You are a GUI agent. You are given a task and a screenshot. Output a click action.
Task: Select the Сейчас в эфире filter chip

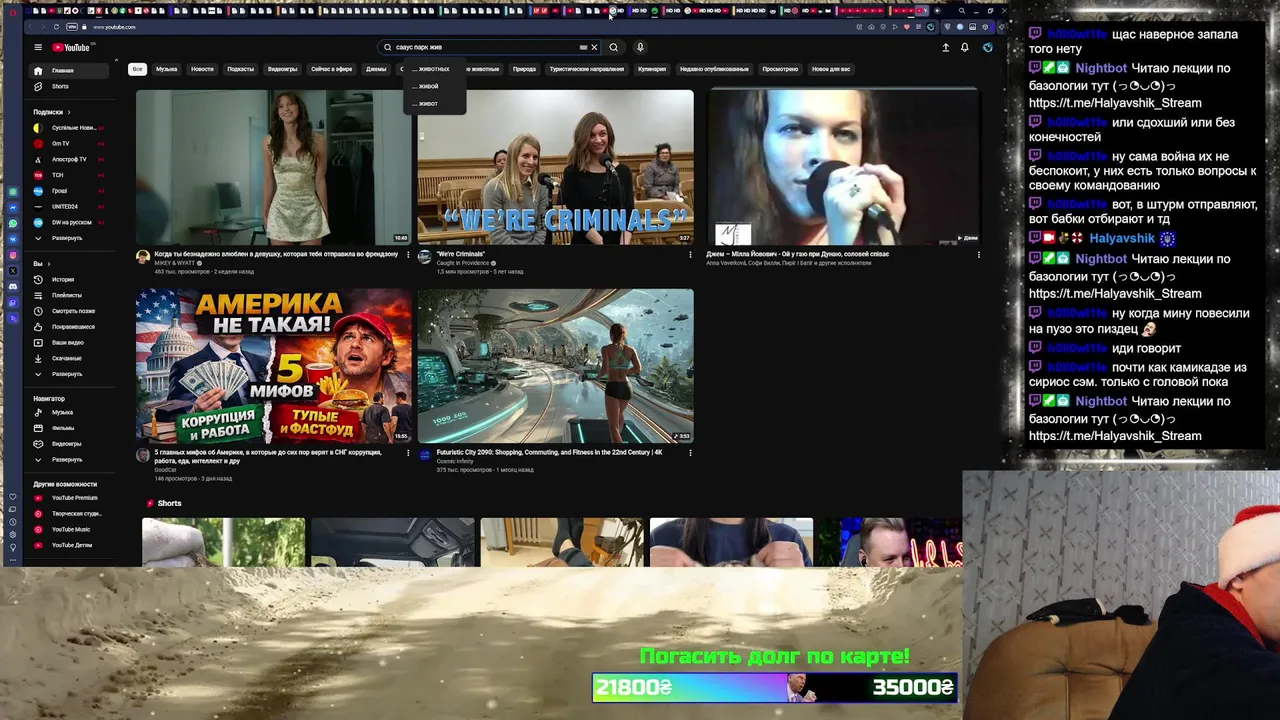[331, 69]
